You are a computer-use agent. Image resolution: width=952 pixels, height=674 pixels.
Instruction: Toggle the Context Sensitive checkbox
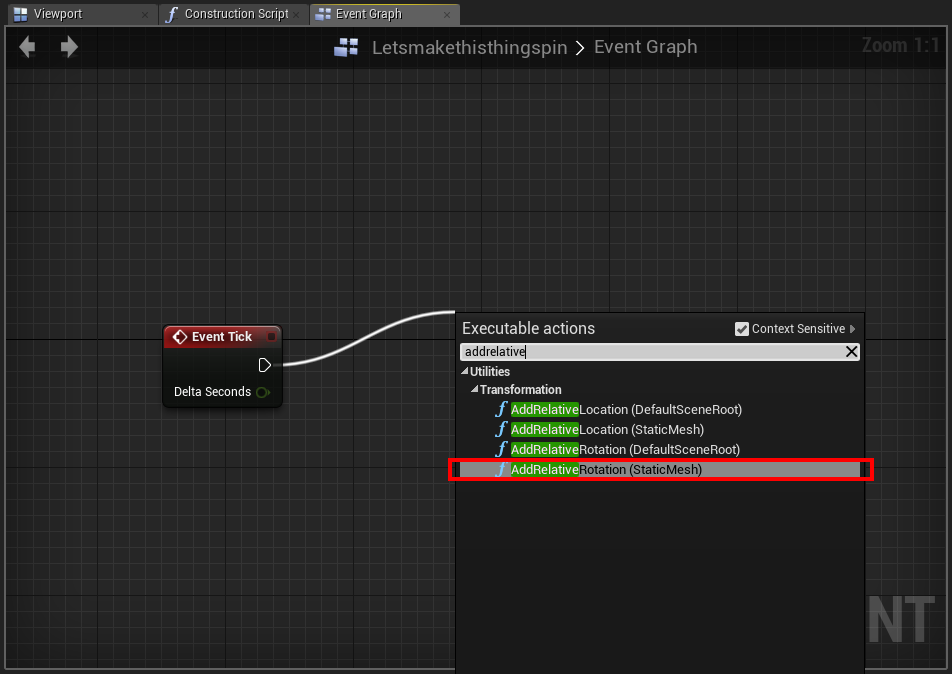pyautogui.click(x=741, y=329)
